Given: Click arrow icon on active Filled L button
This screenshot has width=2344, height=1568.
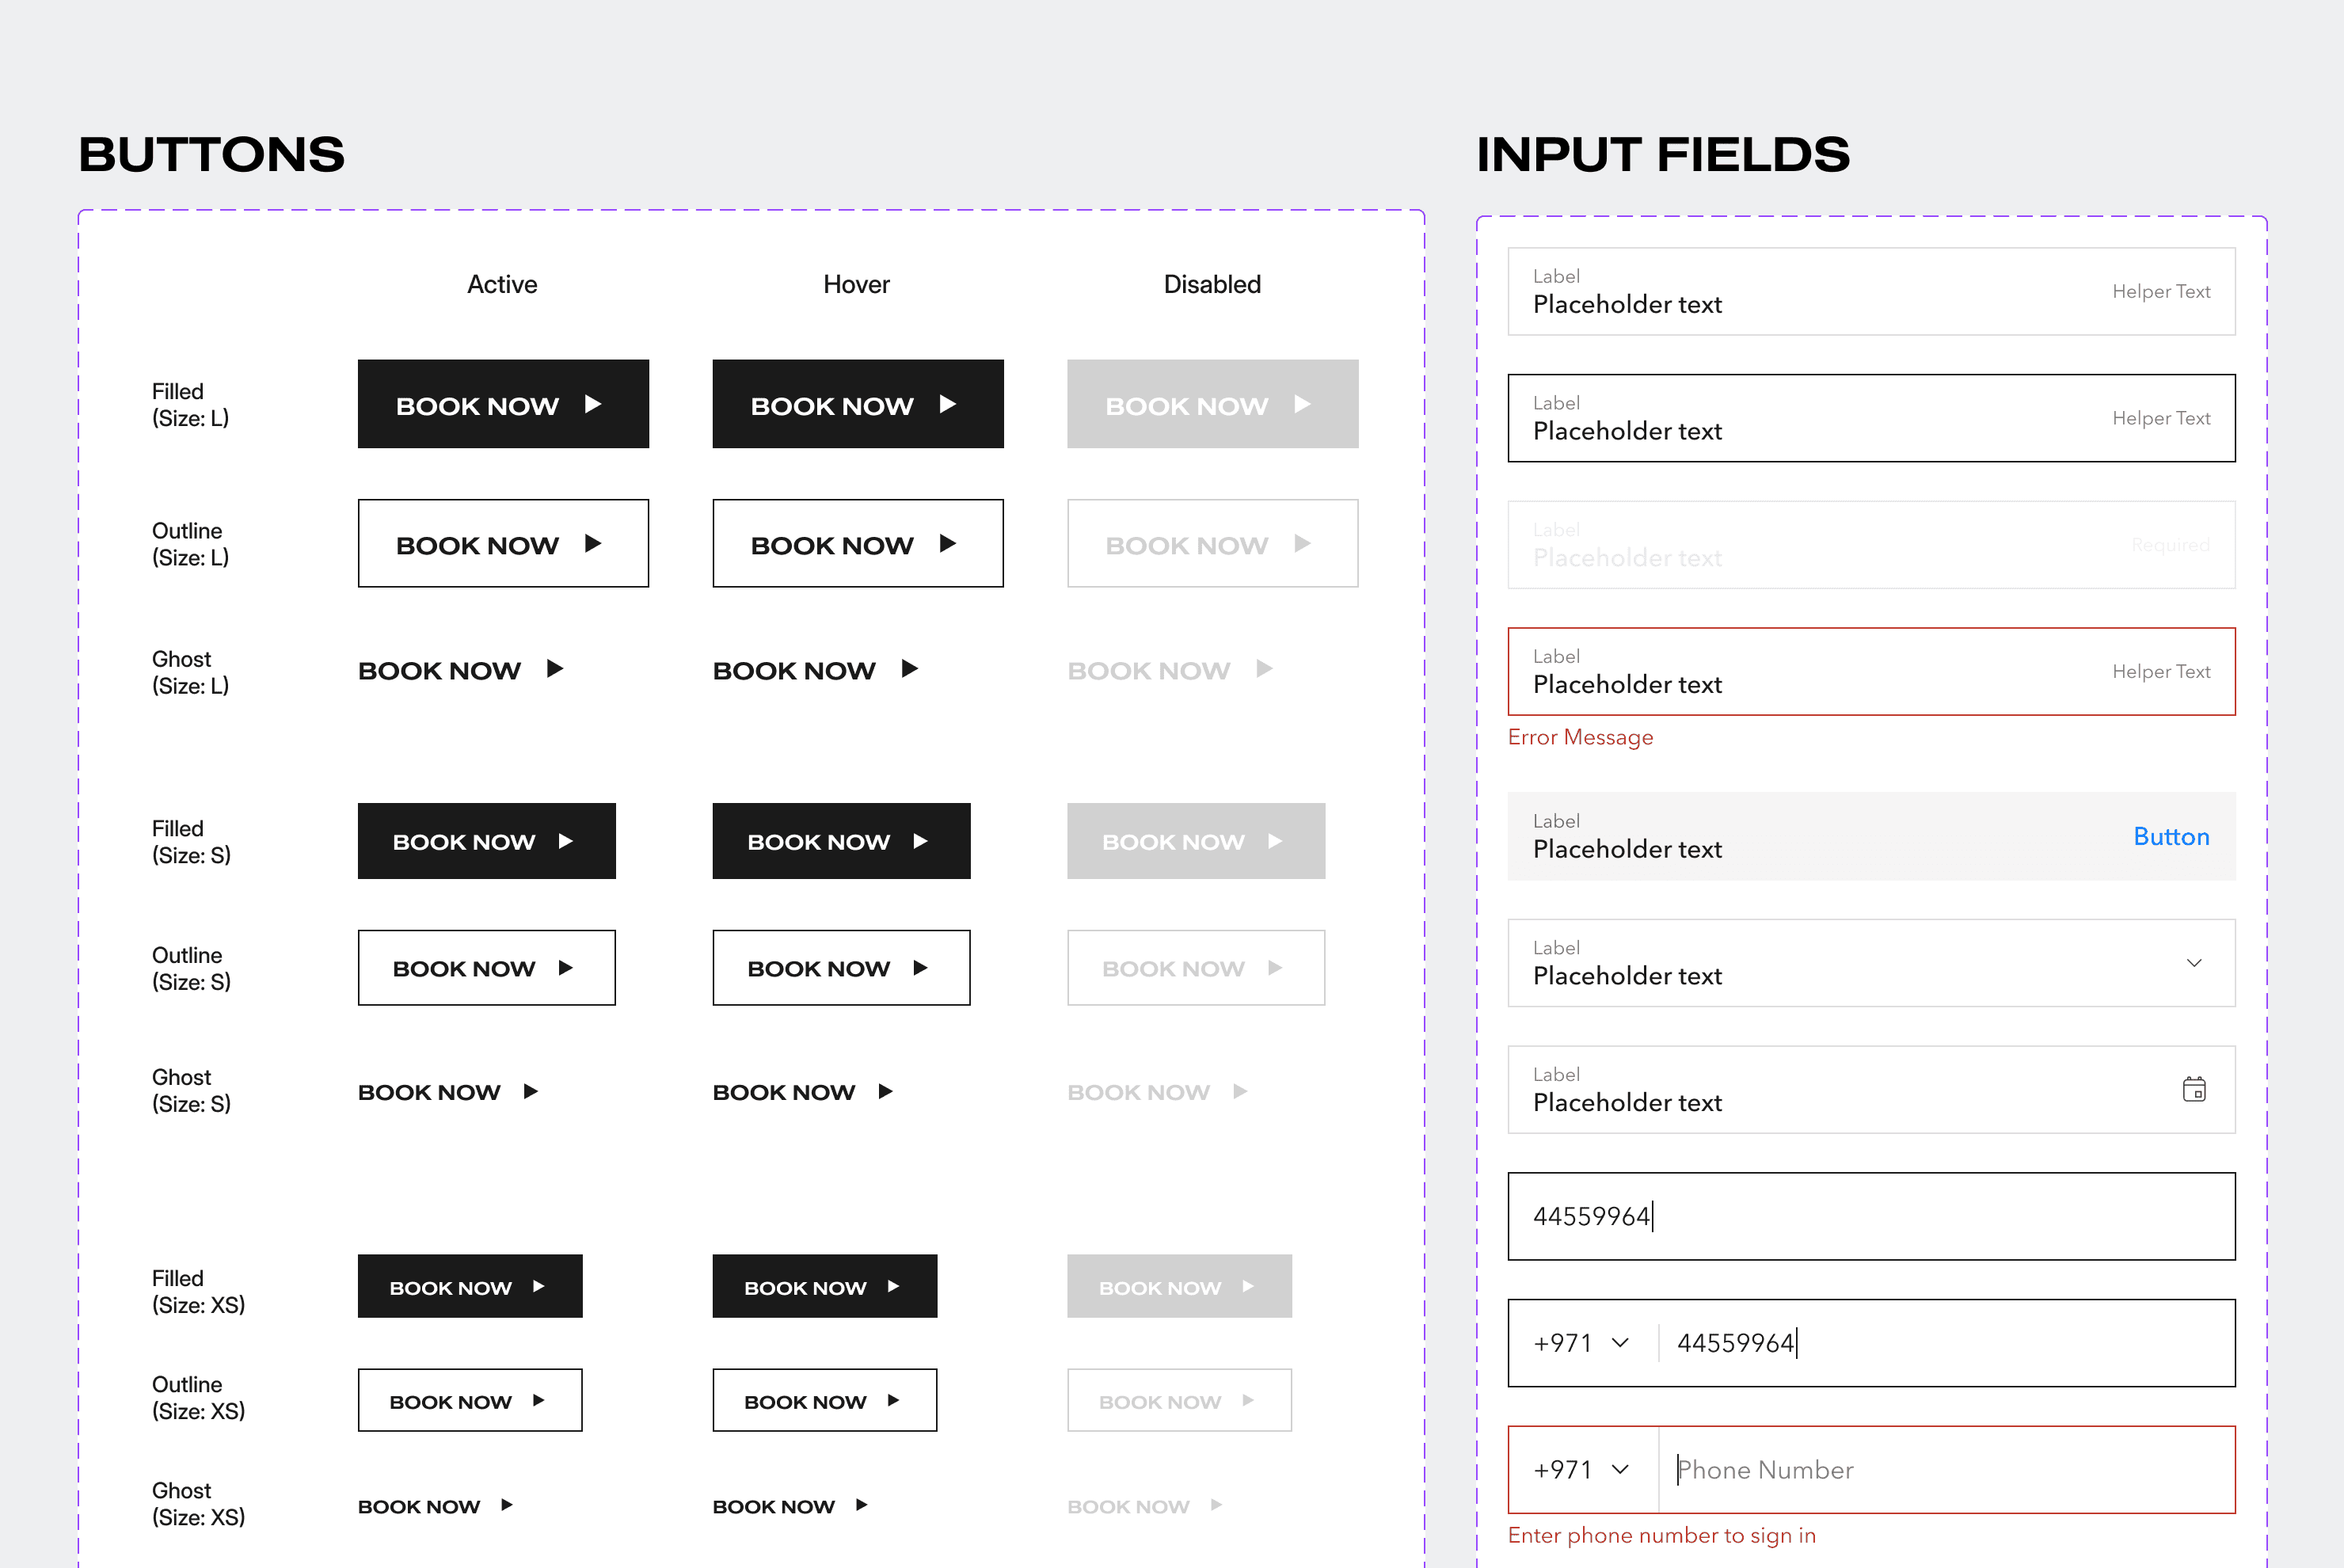Looking at the screenshot, I should tap(593, 404).
